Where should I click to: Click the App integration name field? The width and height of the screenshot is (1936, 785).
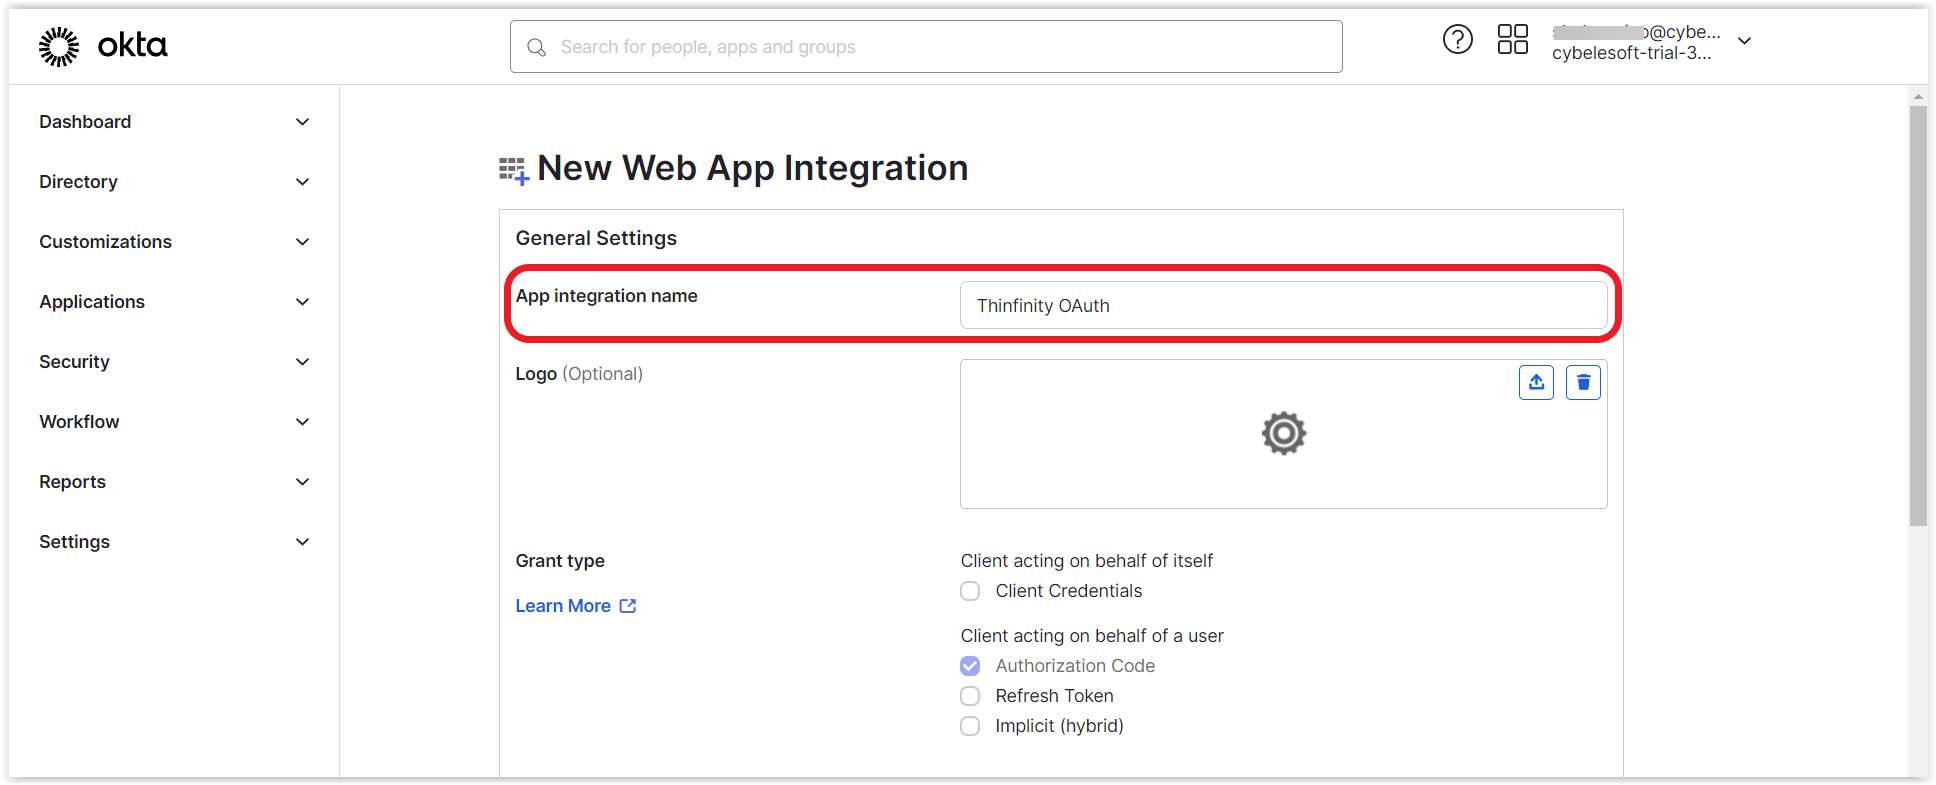coord(1284,305)
